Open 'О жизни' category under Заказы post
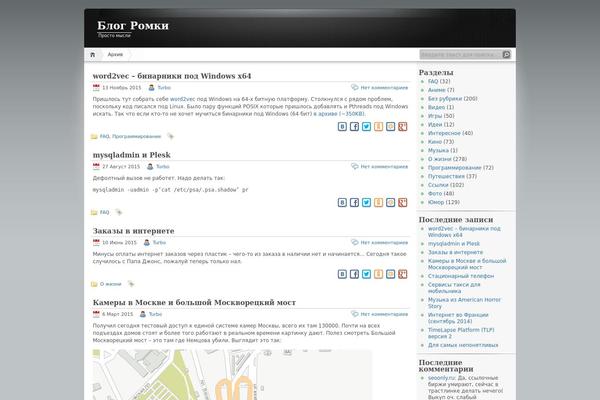The width and height of the screenshot is (600, 400). point(111,284)
